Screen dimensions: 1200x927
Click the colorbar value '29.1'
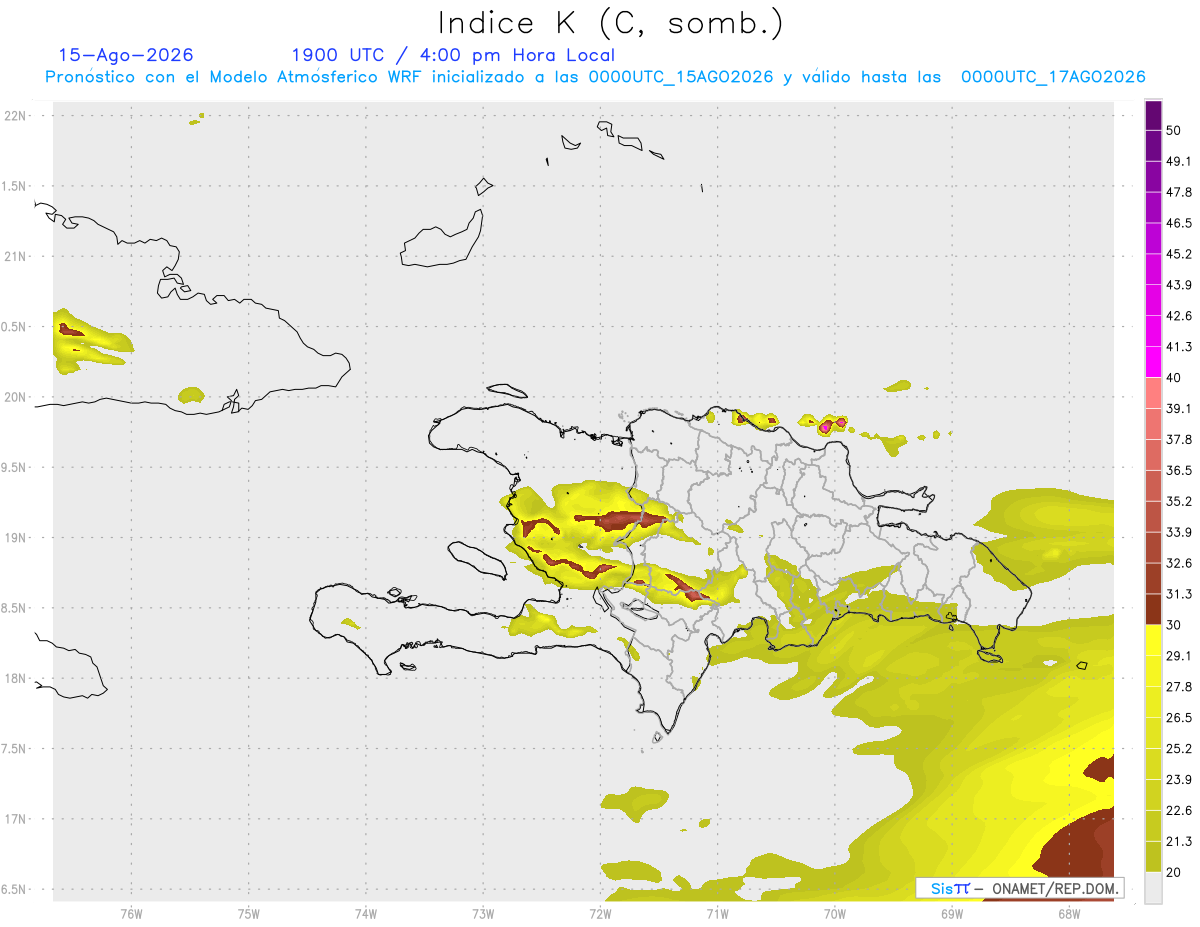point(1179,656)
